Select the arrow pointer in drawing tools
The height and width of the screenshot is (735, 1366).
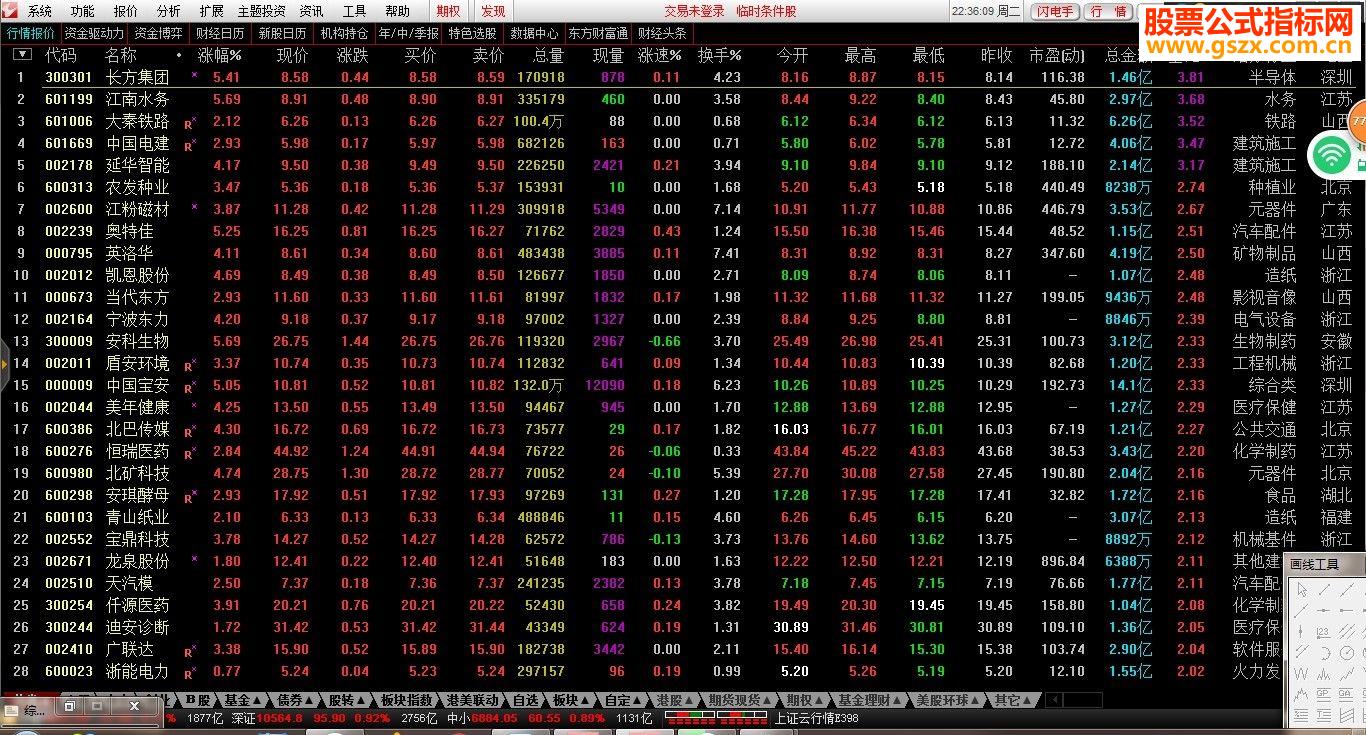pos(1302,590)
